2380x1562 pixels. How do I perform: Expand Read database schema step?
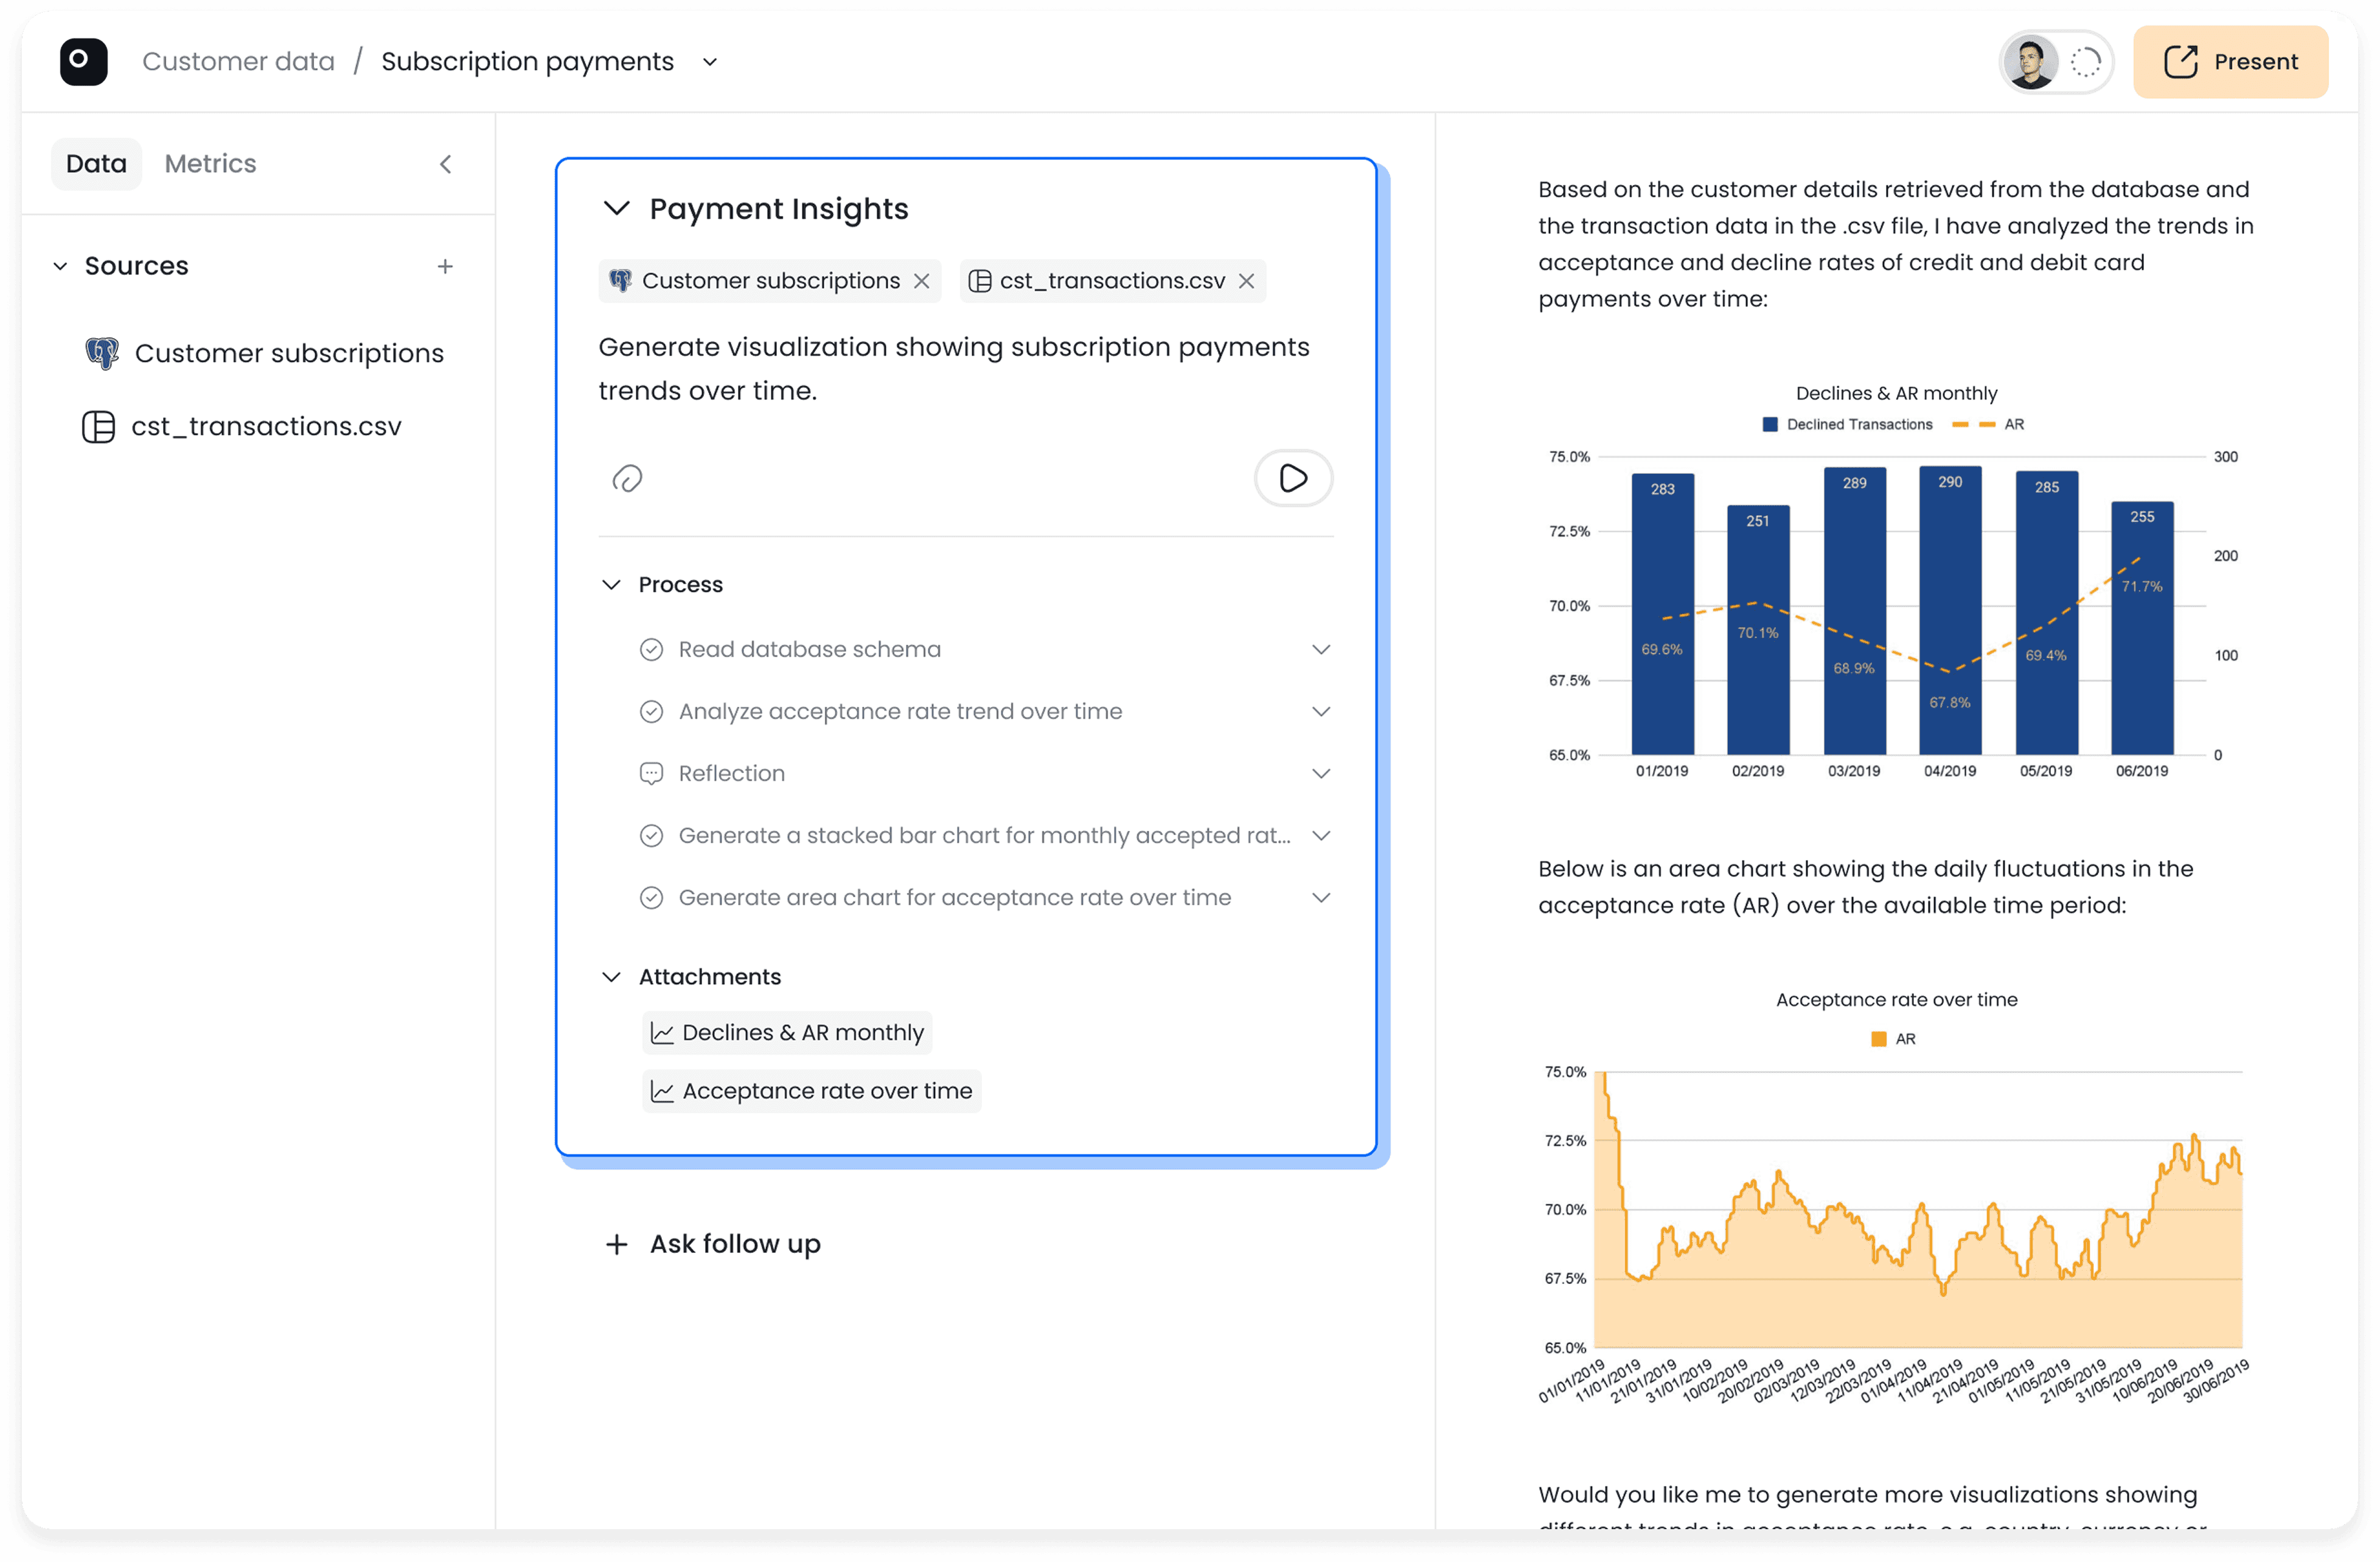pyautogui.click(x=1320, y=650)
